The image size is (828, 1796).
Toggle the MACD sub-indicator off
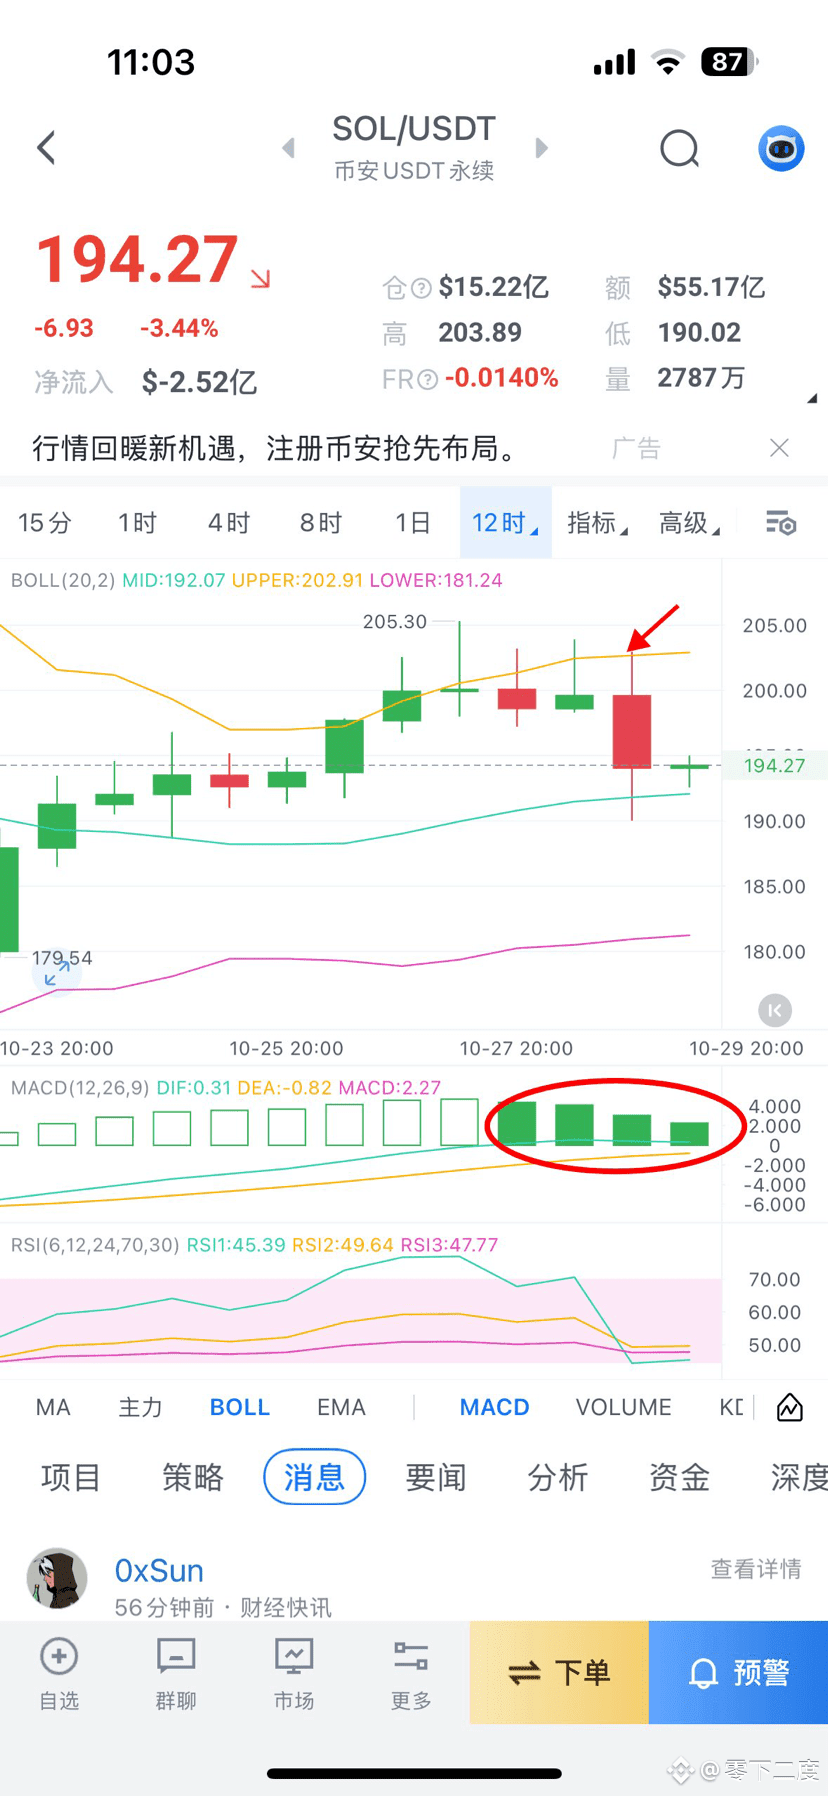click(494, 1407)
